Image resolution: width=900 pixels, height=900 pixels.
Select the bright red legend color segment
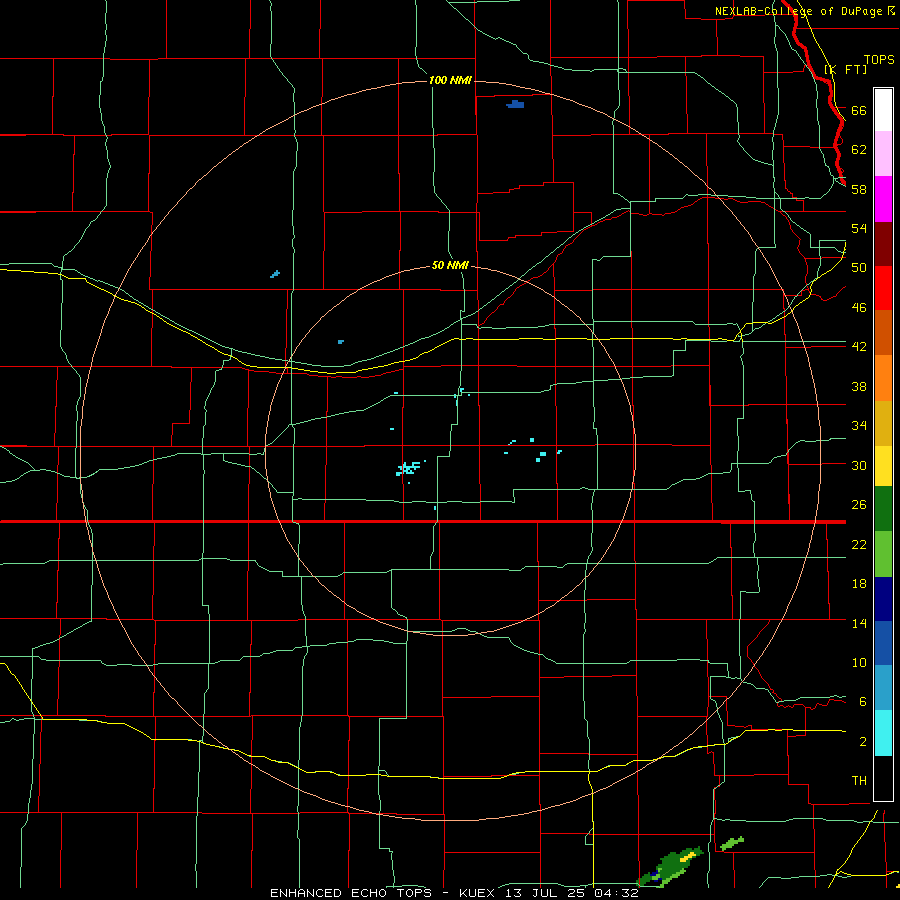coord(883,288)
